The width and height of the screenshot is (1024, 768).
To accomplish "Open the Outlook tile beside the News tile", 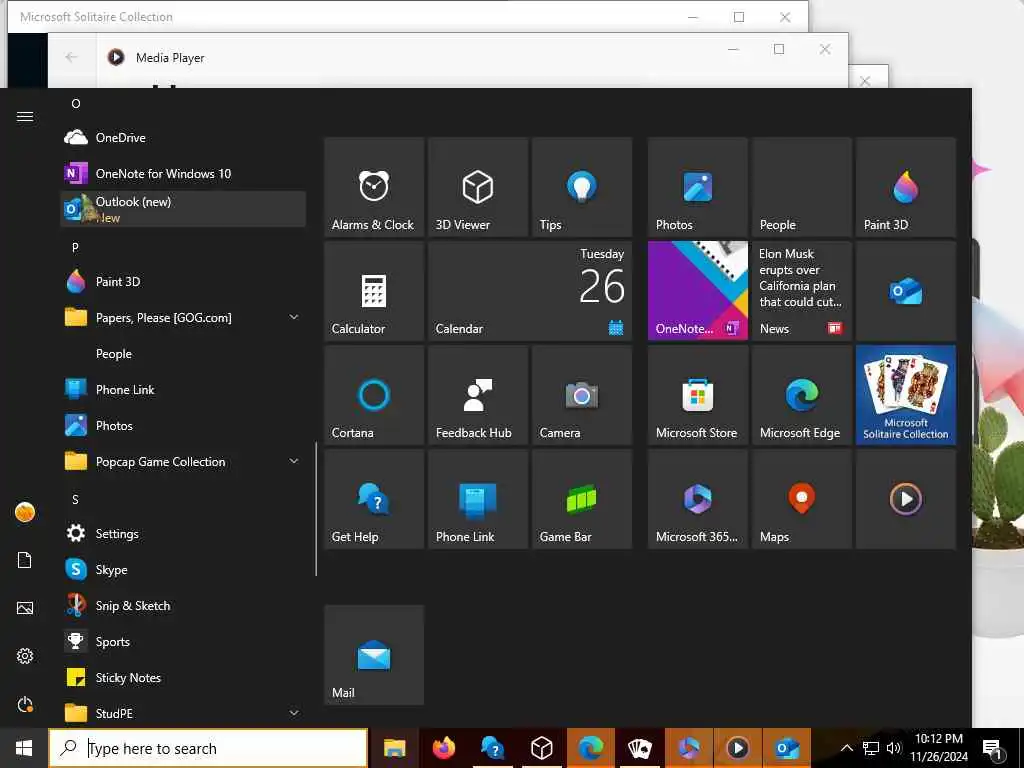I will pyautogui.click(x=906, y=291).
